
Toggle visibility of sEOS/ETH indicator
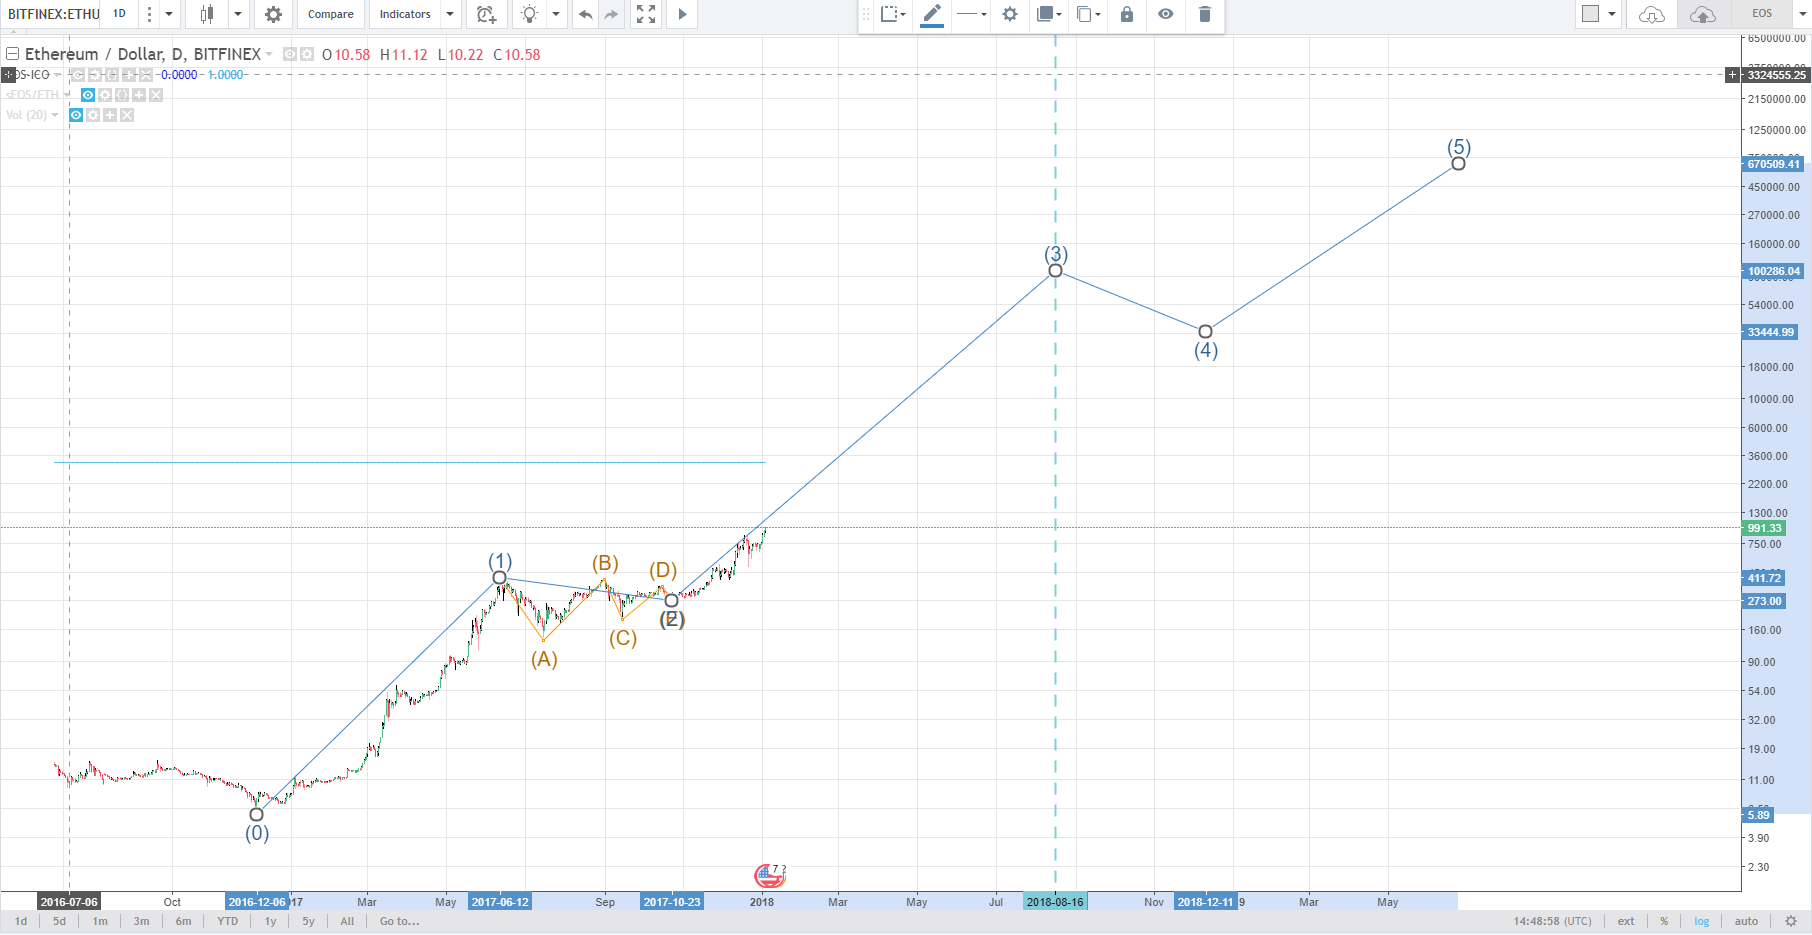(x=88, y=95)
